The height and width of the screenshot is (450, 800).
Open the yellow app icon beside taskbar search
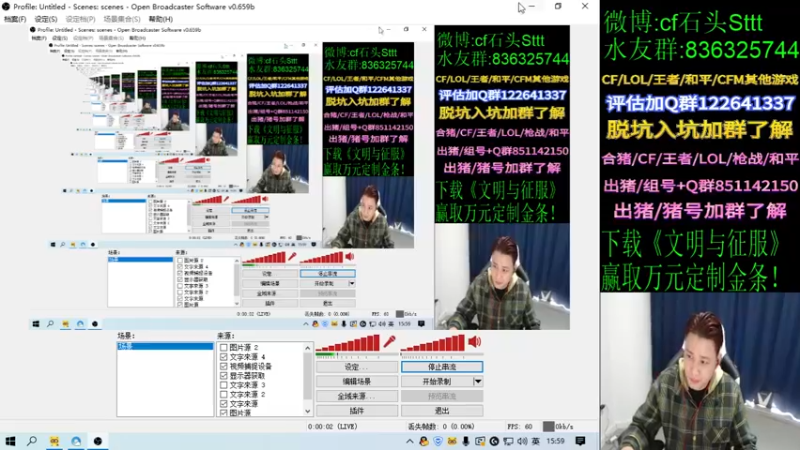tap(54, 441)
